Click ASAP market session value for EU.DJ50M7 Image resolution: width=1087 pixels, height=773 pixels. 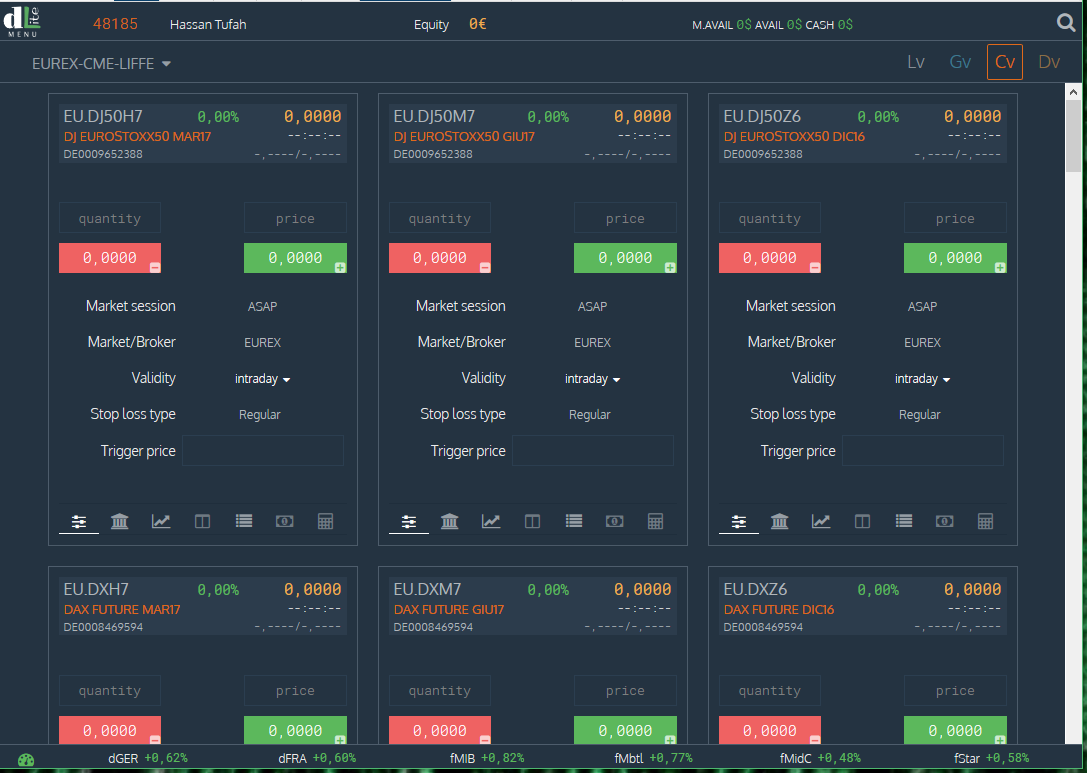point(592,306)
